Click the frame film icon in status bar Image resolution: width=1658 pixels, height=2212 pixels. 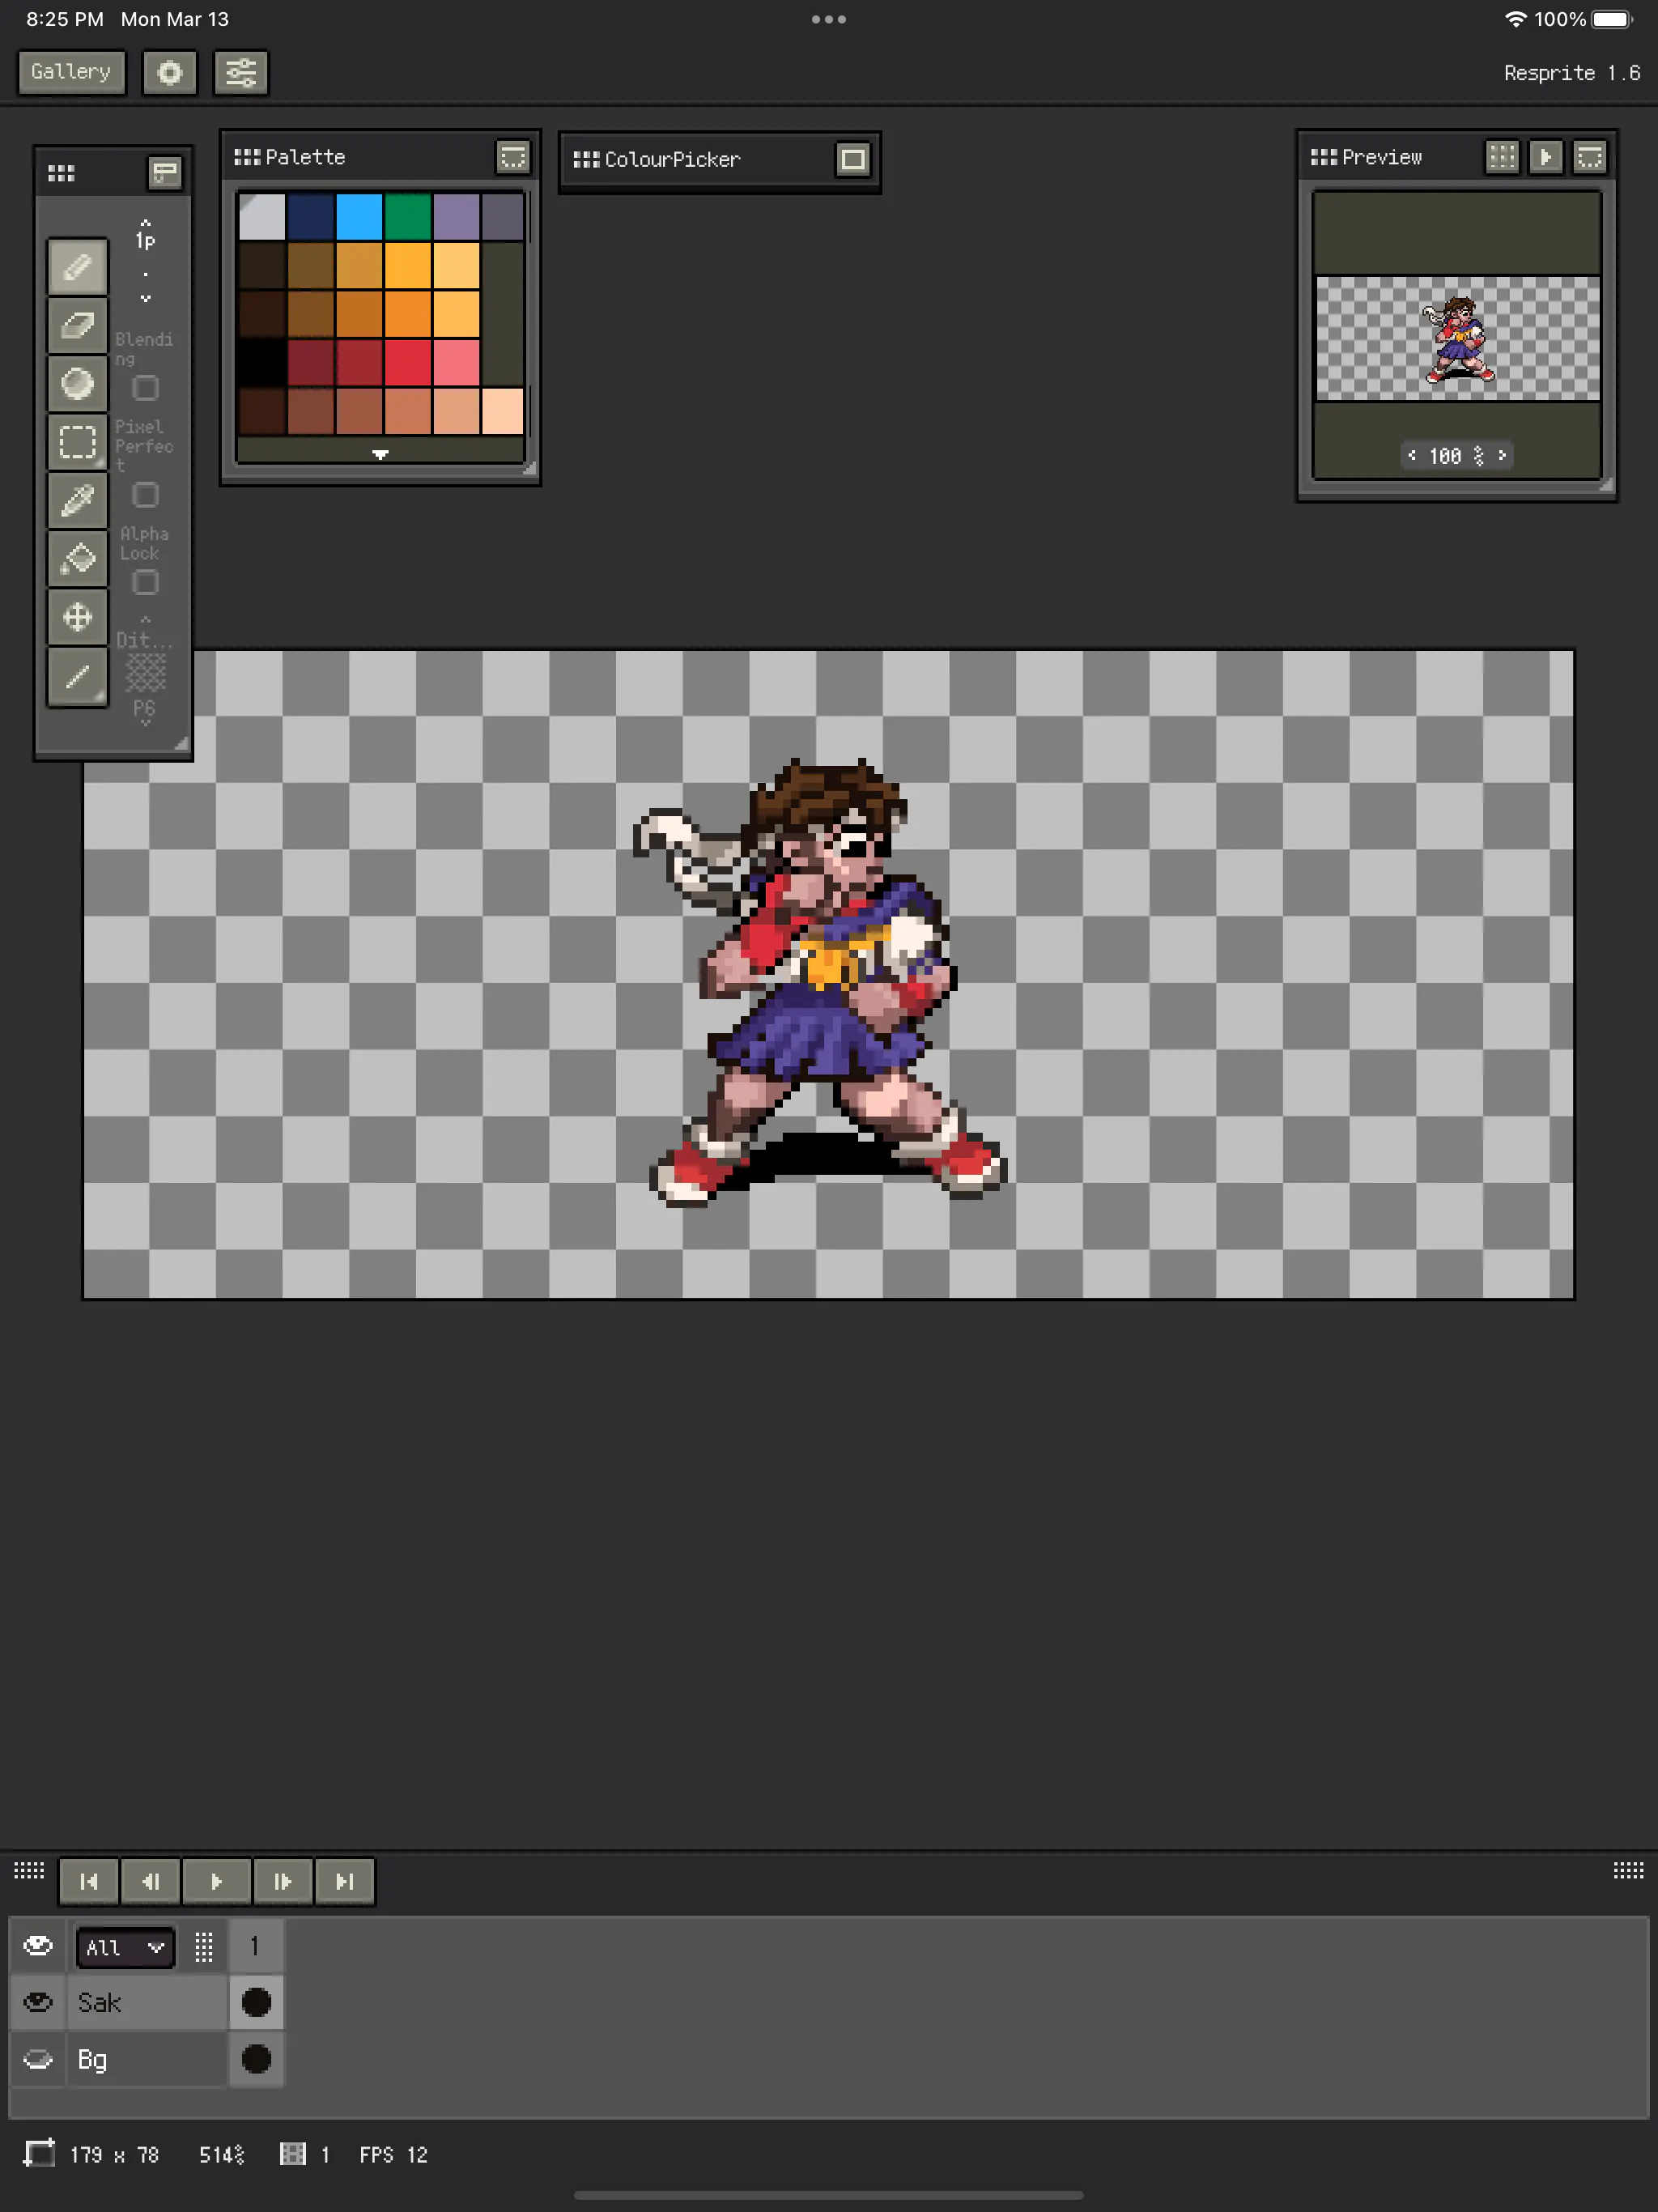coord(292,2153)
